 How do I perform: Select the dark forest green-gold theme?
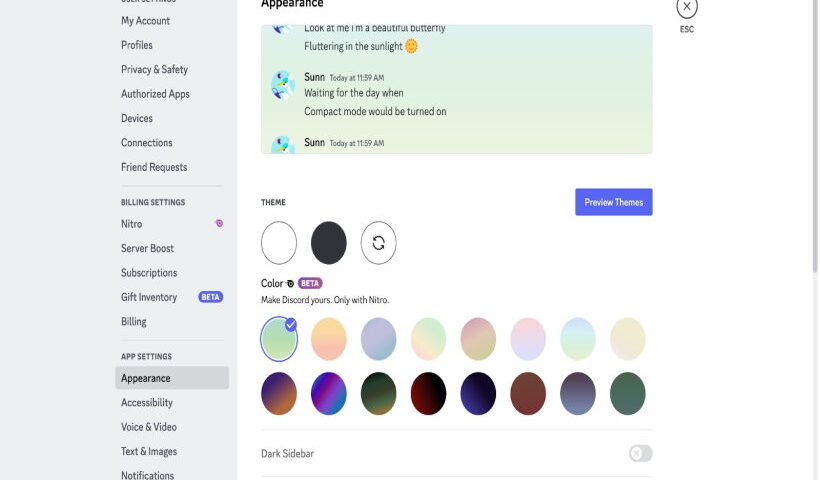(x=378, y=394)
